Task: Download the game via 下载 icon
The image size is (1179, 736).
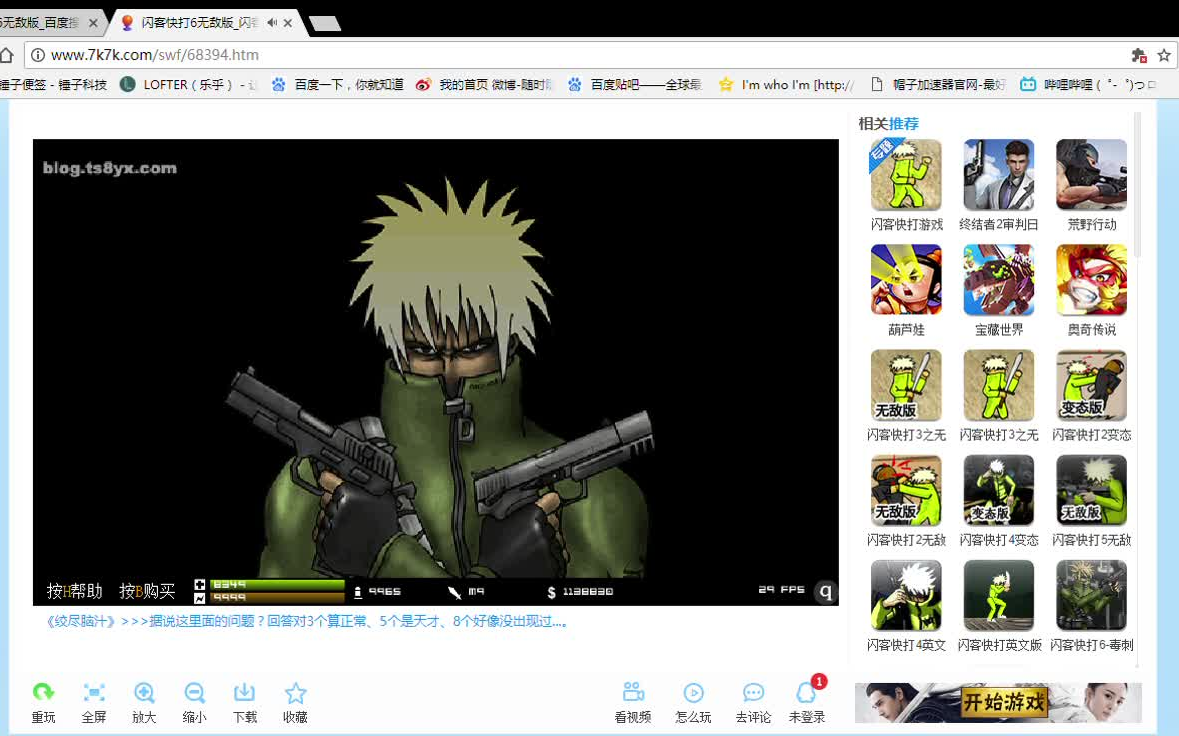Action: [x=244, y=692]
